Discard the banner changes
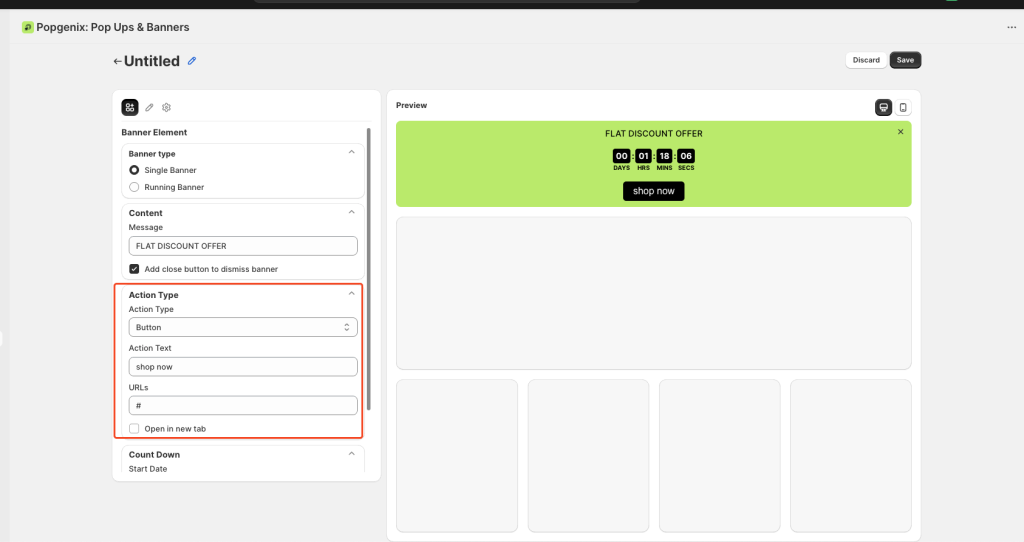1024x542 pixels. point(866,60)
